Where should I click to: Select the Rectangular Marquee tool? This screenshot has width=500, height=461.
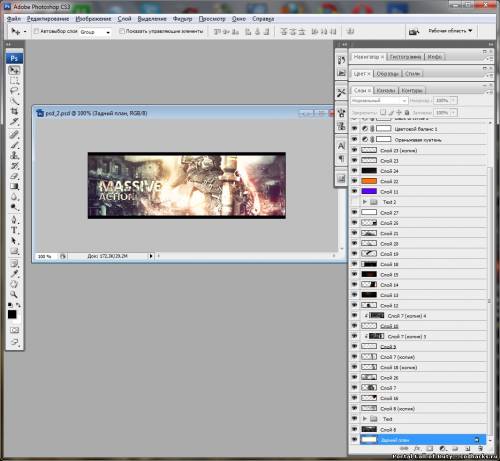click(x=14, y=81)
